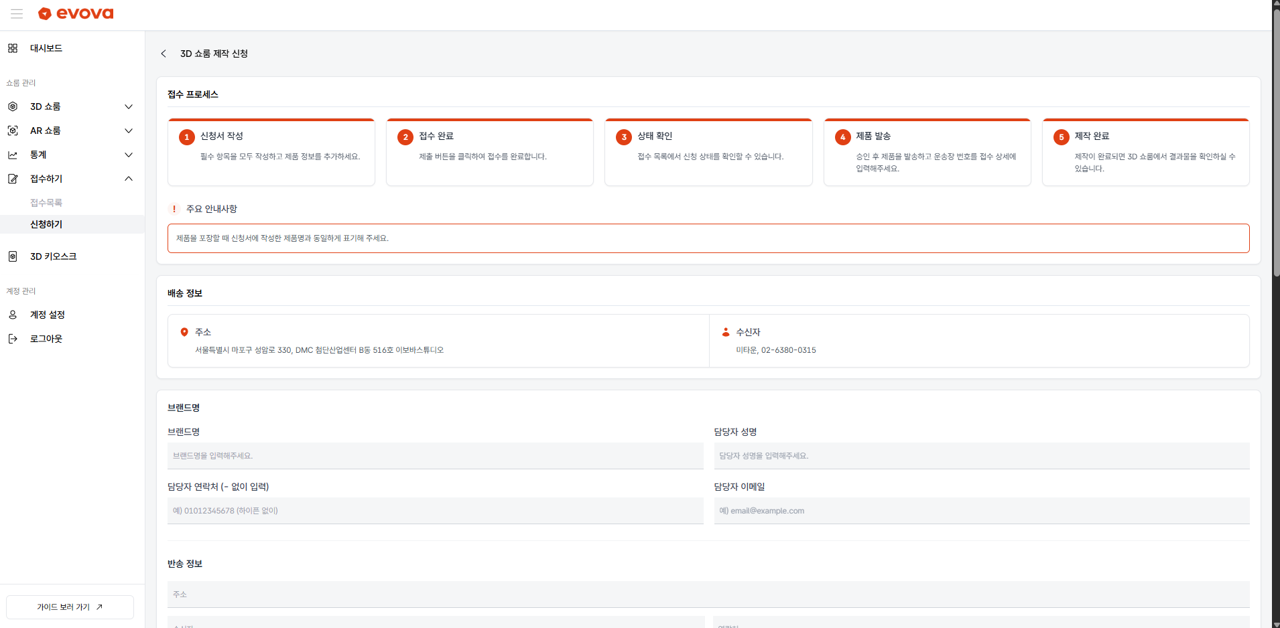Click the 계정 설정 user icon
This screenshot has height=628, width=1280.
click(13, 315)
